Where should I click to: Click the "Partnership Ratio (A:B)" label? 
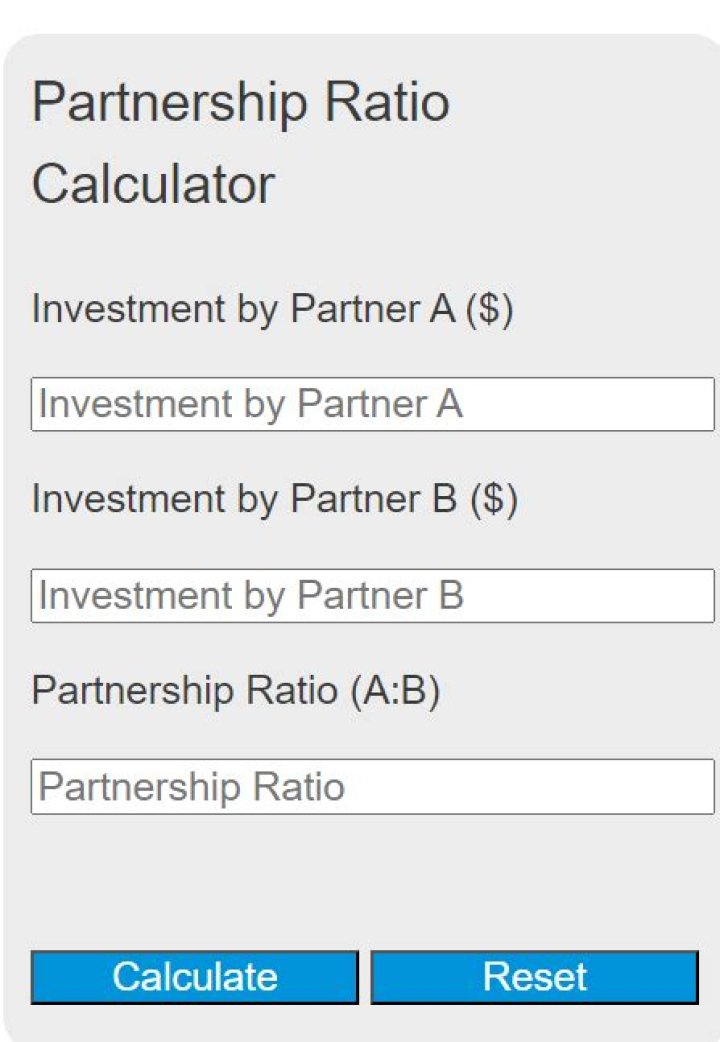(x=235, y=691)
